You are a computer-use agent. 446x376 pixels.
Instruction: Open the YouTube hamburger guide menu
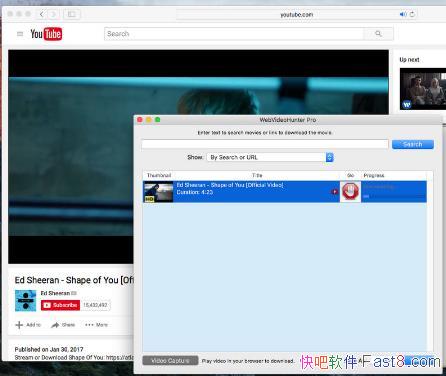pos(20,34)
